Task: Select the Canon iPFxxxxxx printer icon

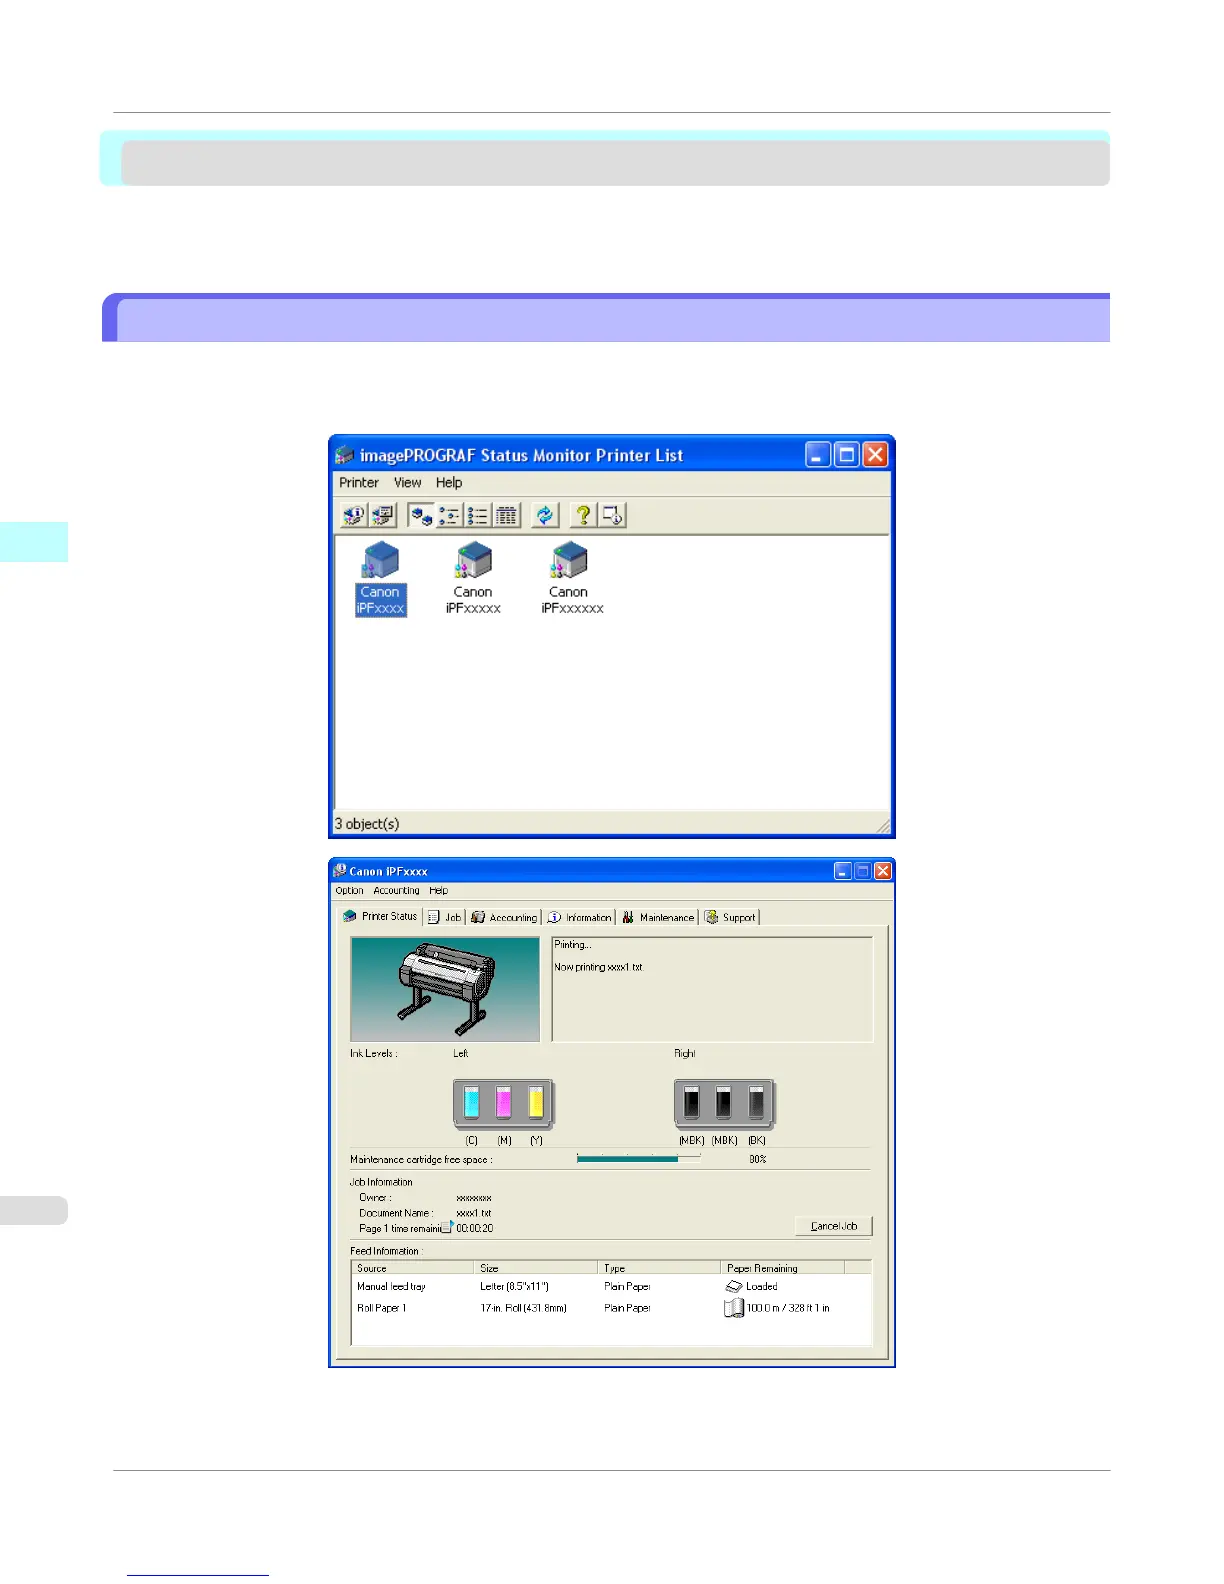Action: [572, 579]
